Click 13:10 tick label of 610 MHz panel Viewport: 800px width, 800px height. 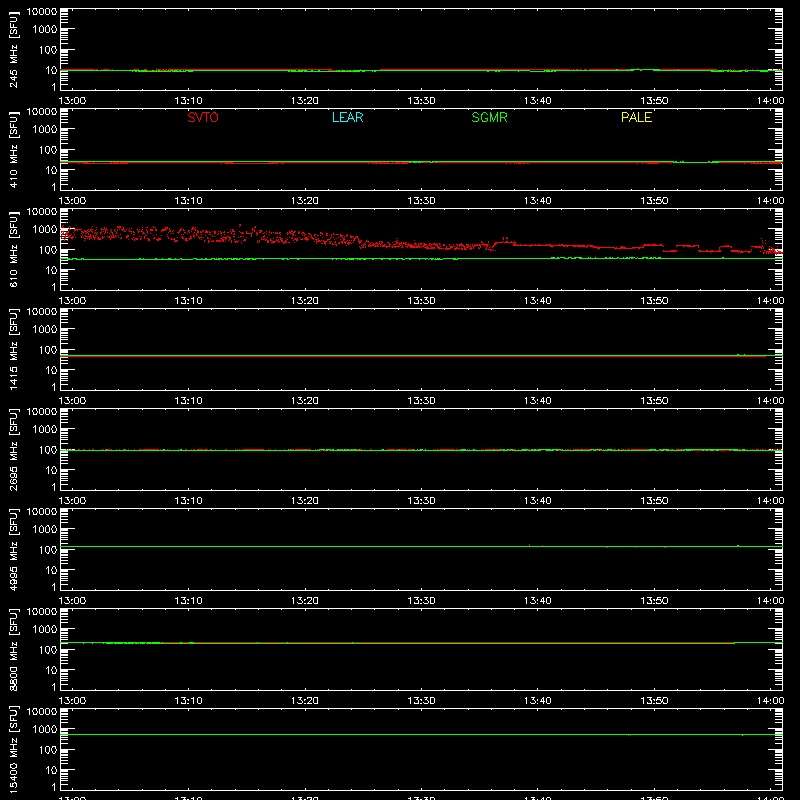[x=188, y=301]
